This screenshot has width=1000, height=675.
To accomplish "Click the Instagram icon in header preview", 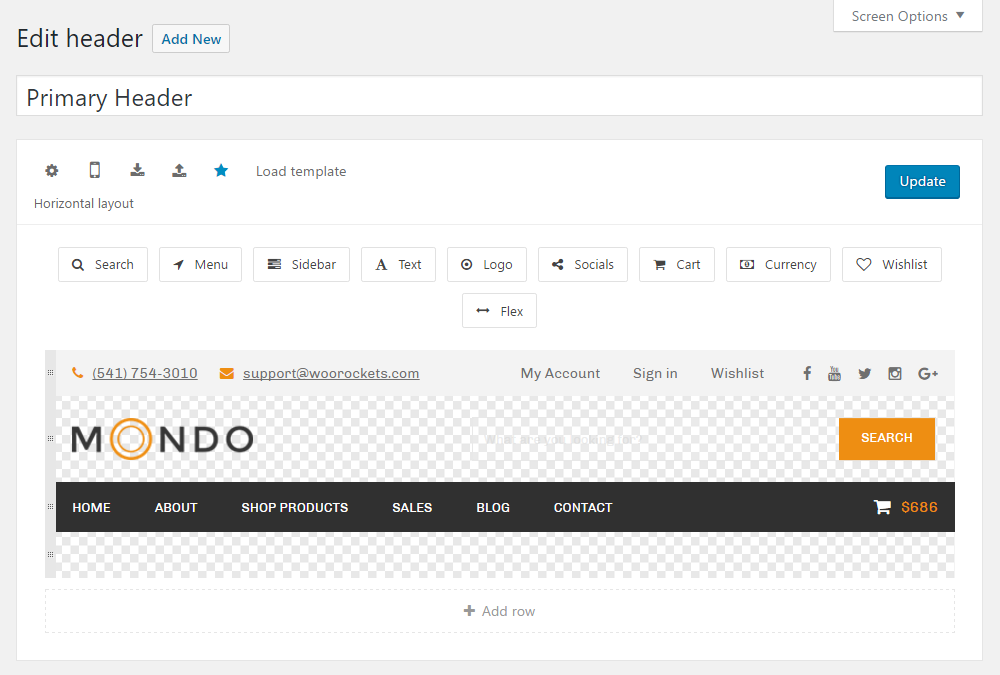I will coord(894,373).
